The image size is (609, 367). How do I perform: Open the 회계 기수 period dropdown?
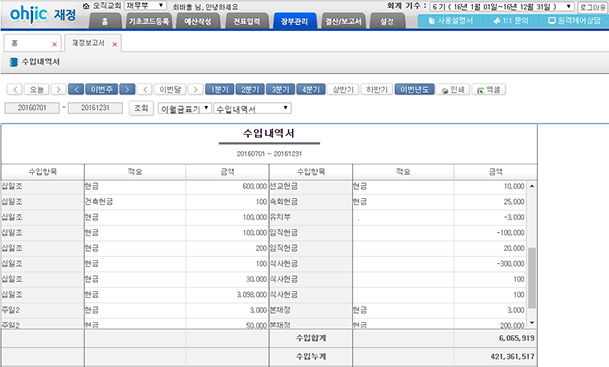click(x=502, y=7)
